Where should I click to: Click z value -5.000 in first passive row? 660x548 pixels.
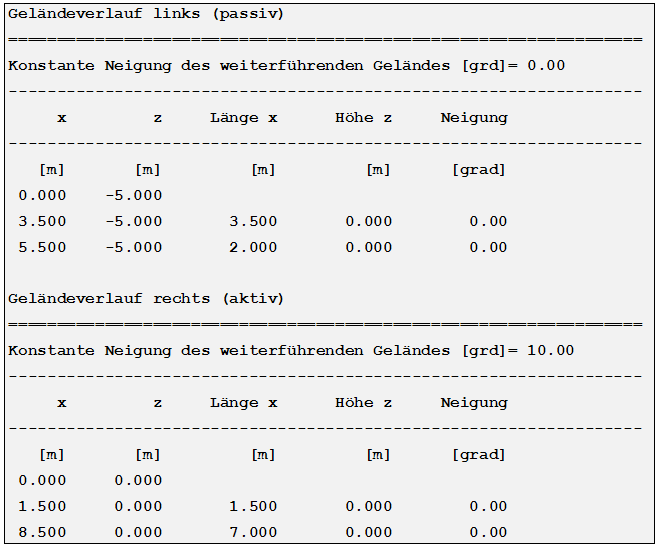[x=134, y=196]
